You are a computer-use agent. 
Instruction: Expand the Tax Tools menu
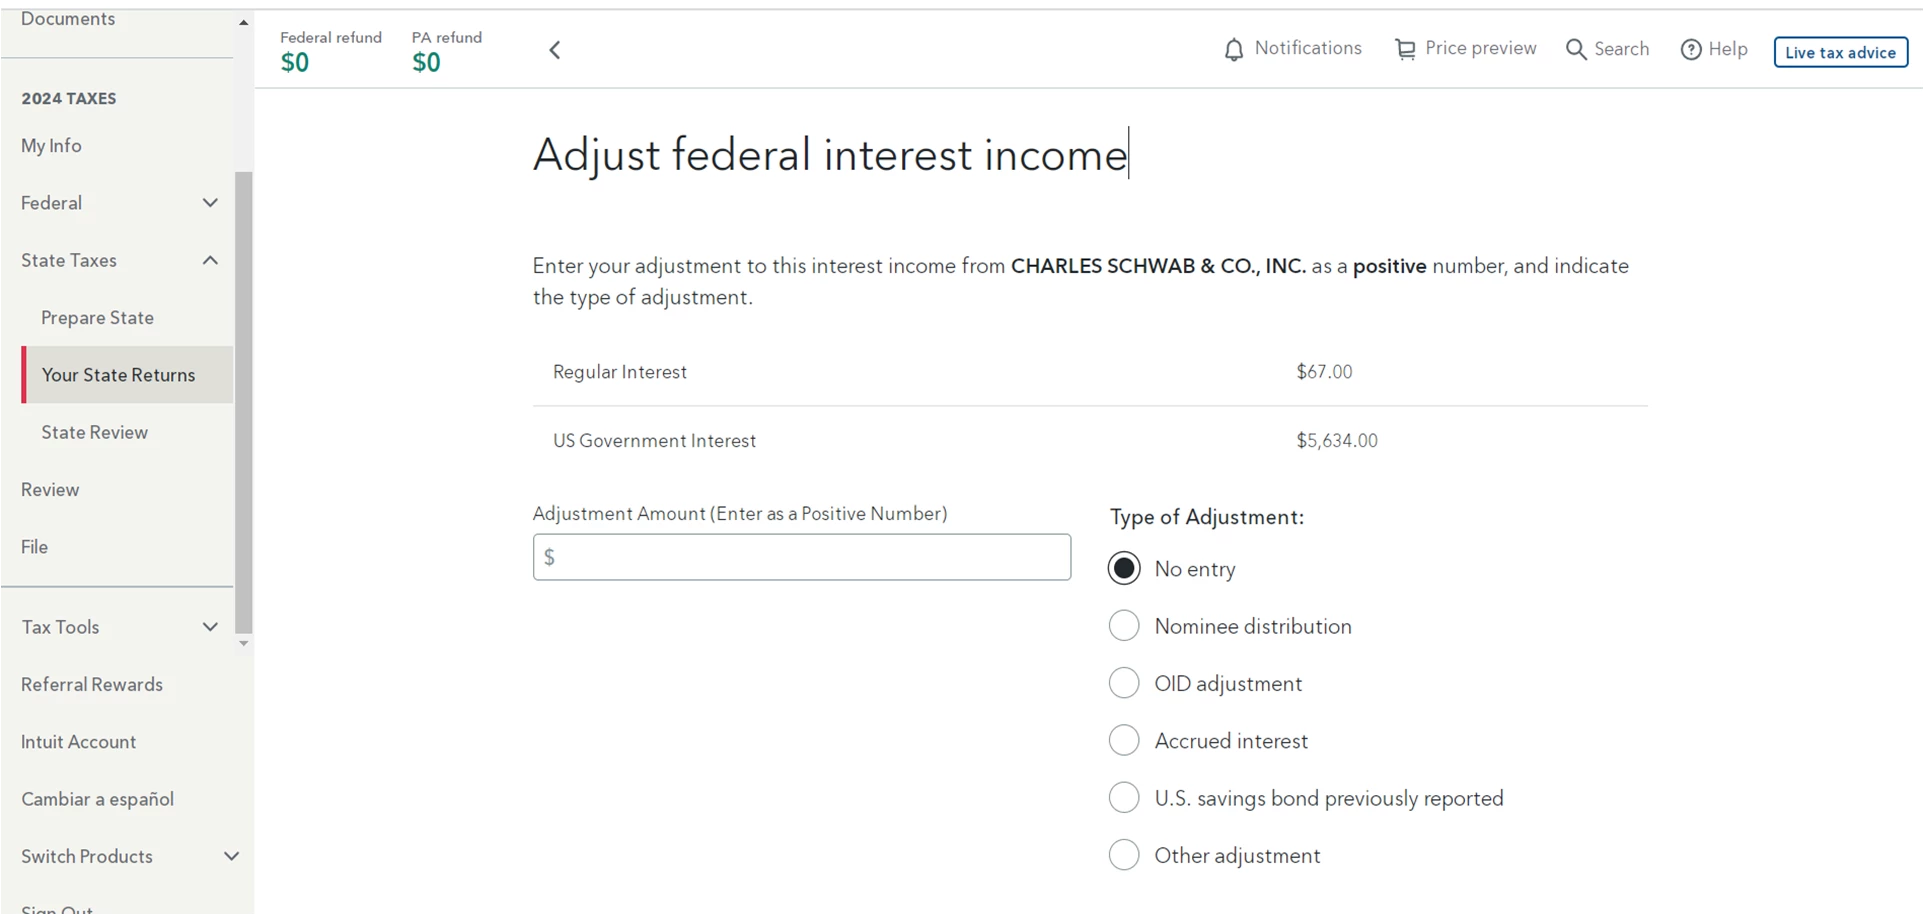pyautogui.click(x=210, y=627)
